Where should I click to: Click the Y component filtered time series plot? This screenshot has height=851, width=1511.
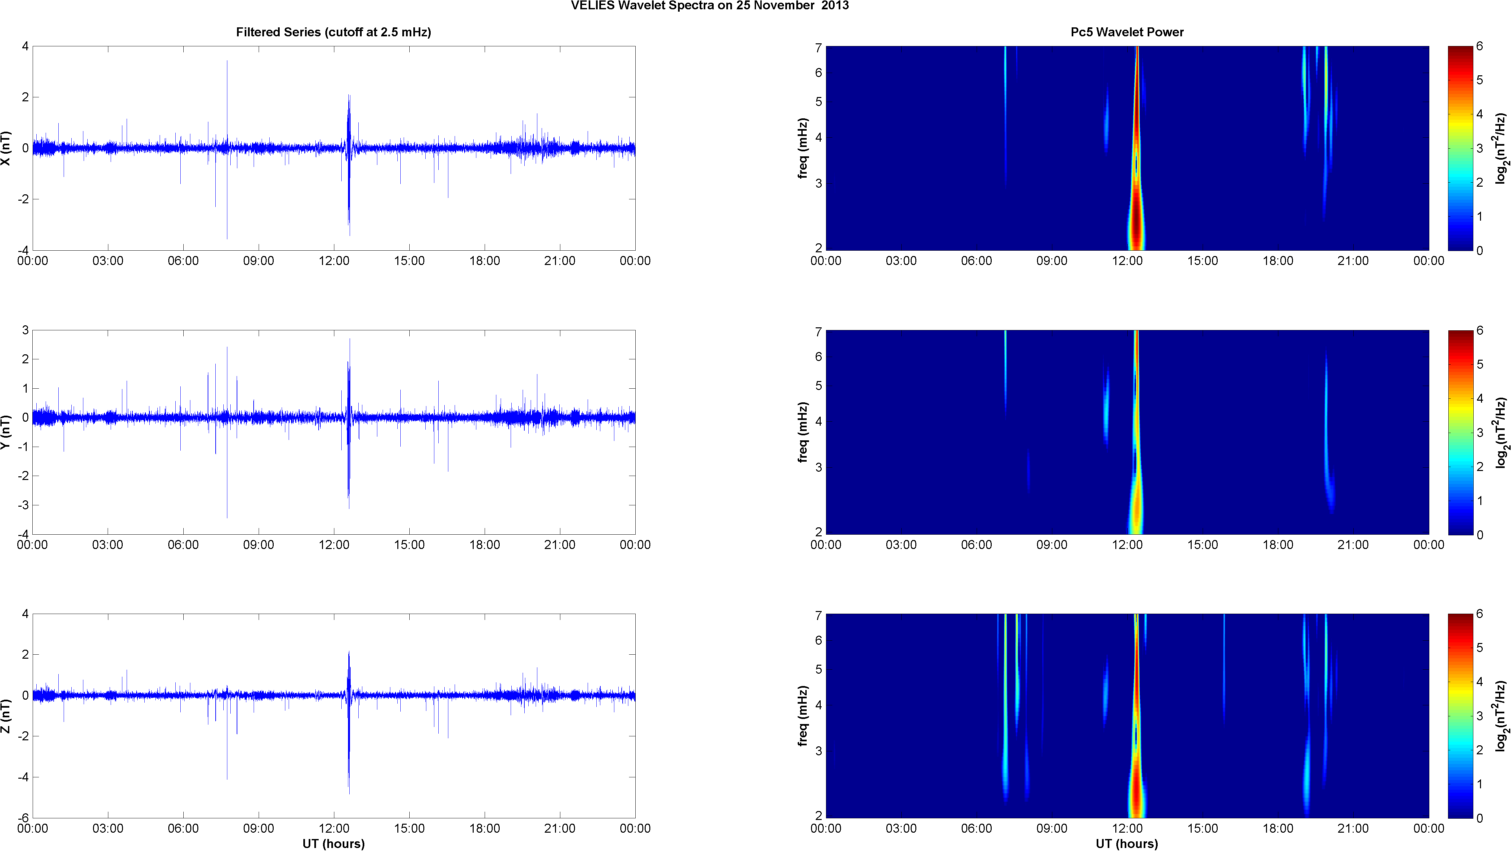[334, 432]
